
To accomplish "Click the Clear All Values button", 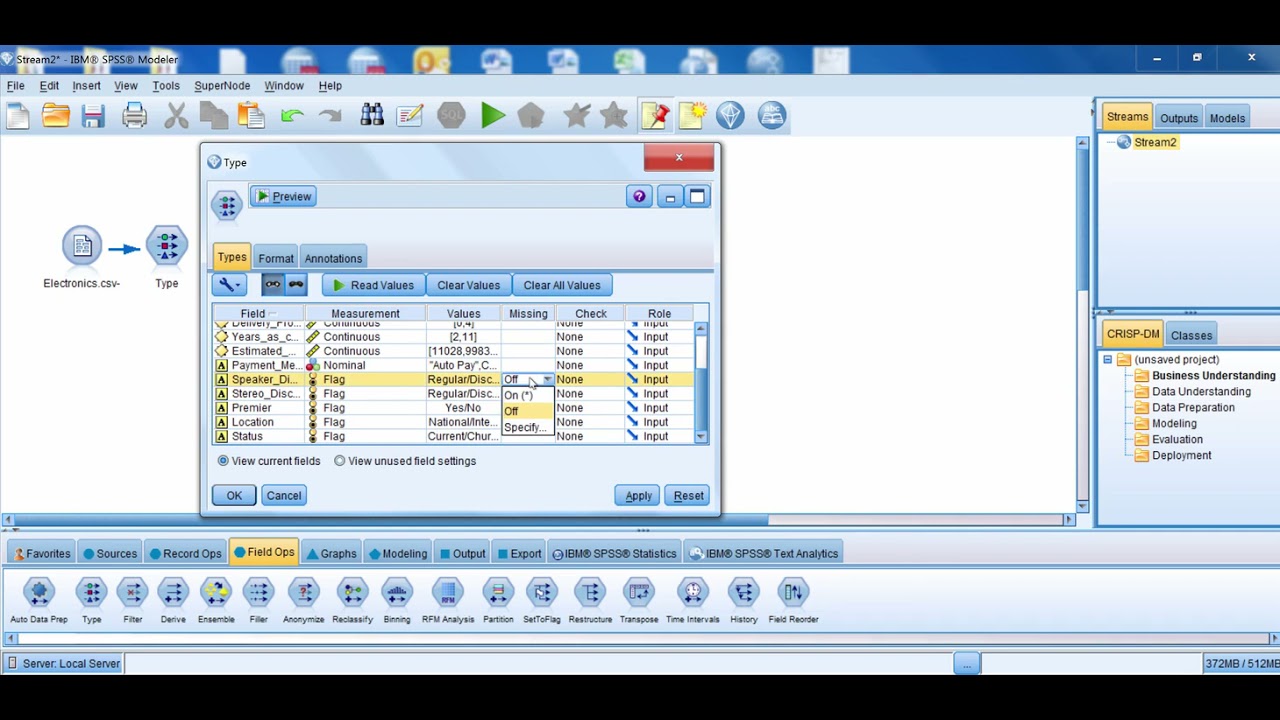I will tap(562, 285).
